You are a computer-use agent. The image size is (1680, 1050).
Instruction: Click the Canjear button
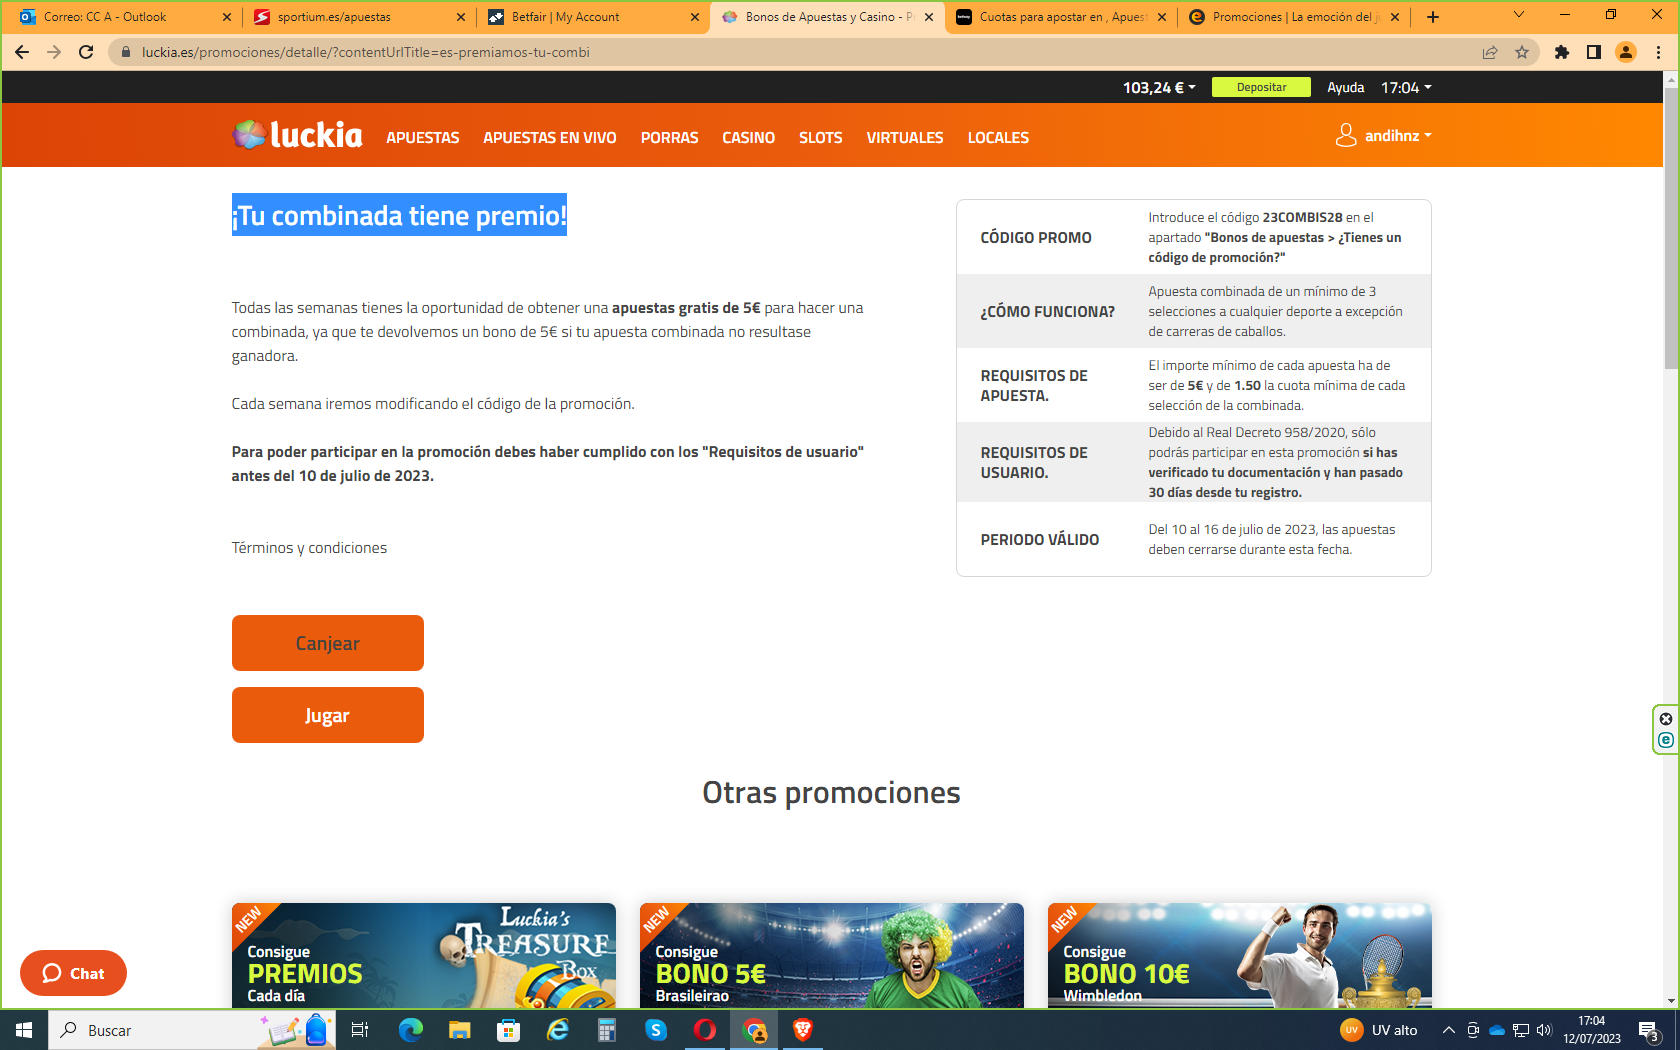[328, 643]
